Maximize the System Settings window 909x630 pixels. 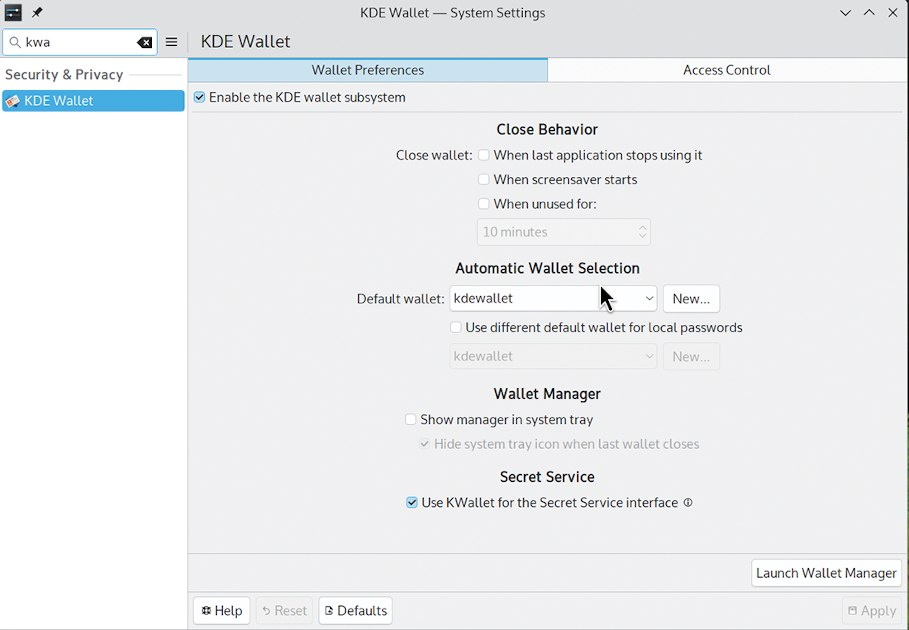click(869, 13)
